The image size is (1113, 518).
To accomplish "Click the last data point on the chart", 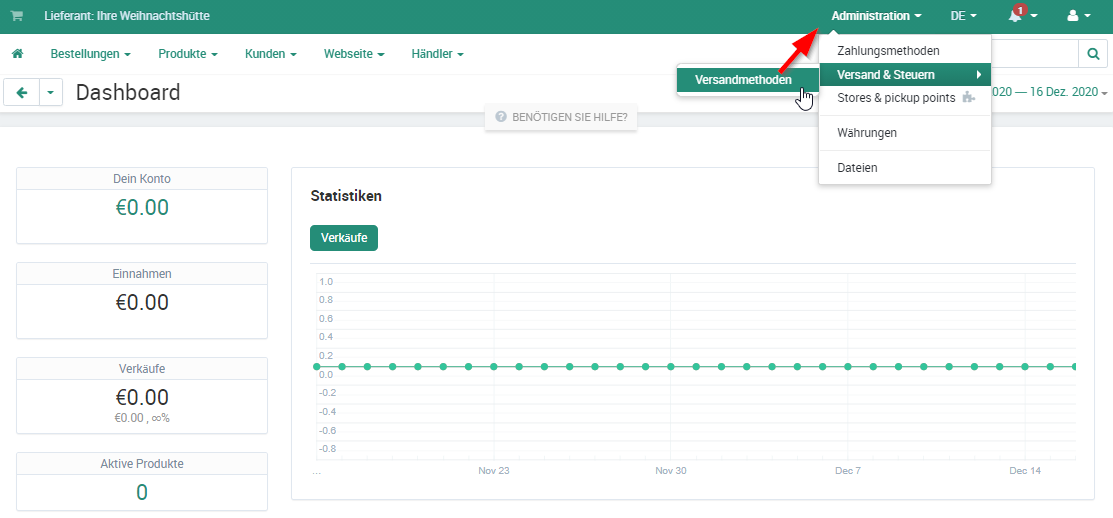I will point(1075,367).
